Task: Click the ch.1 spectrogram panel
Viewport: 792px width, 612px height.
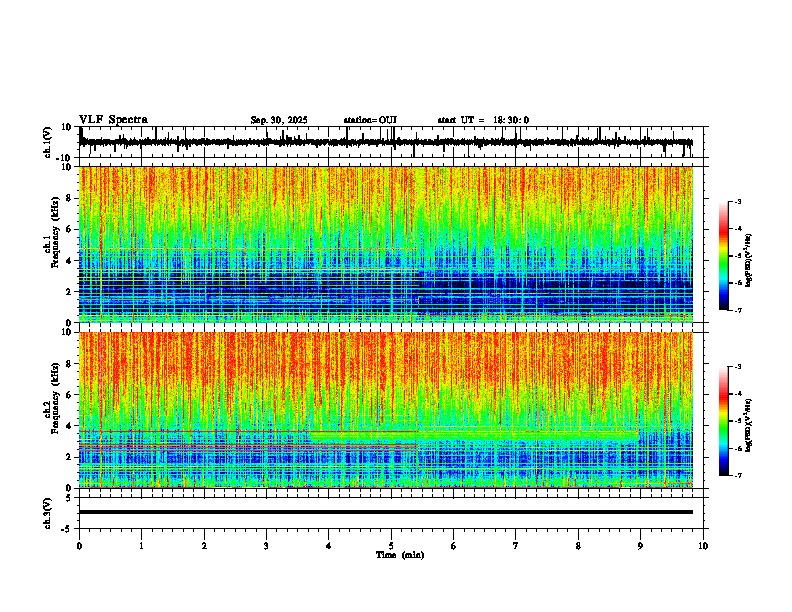Action: click(x=386, y=244)
